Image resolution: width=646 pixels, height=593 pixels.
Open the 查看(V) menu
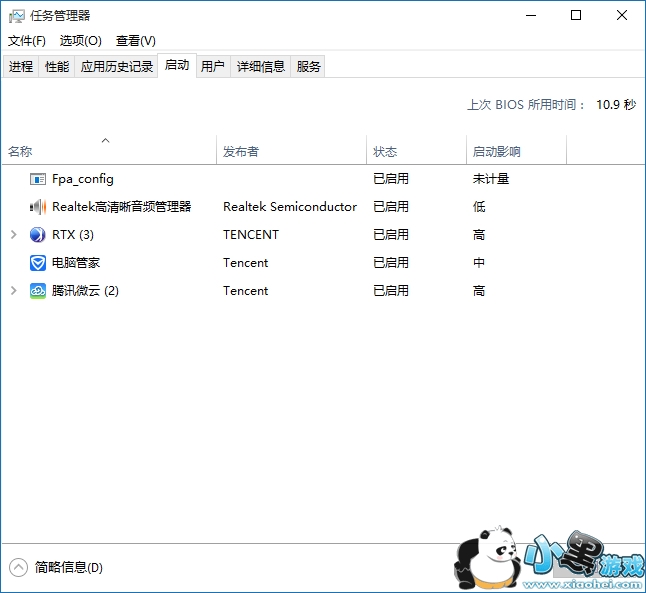tap(136, 40)
